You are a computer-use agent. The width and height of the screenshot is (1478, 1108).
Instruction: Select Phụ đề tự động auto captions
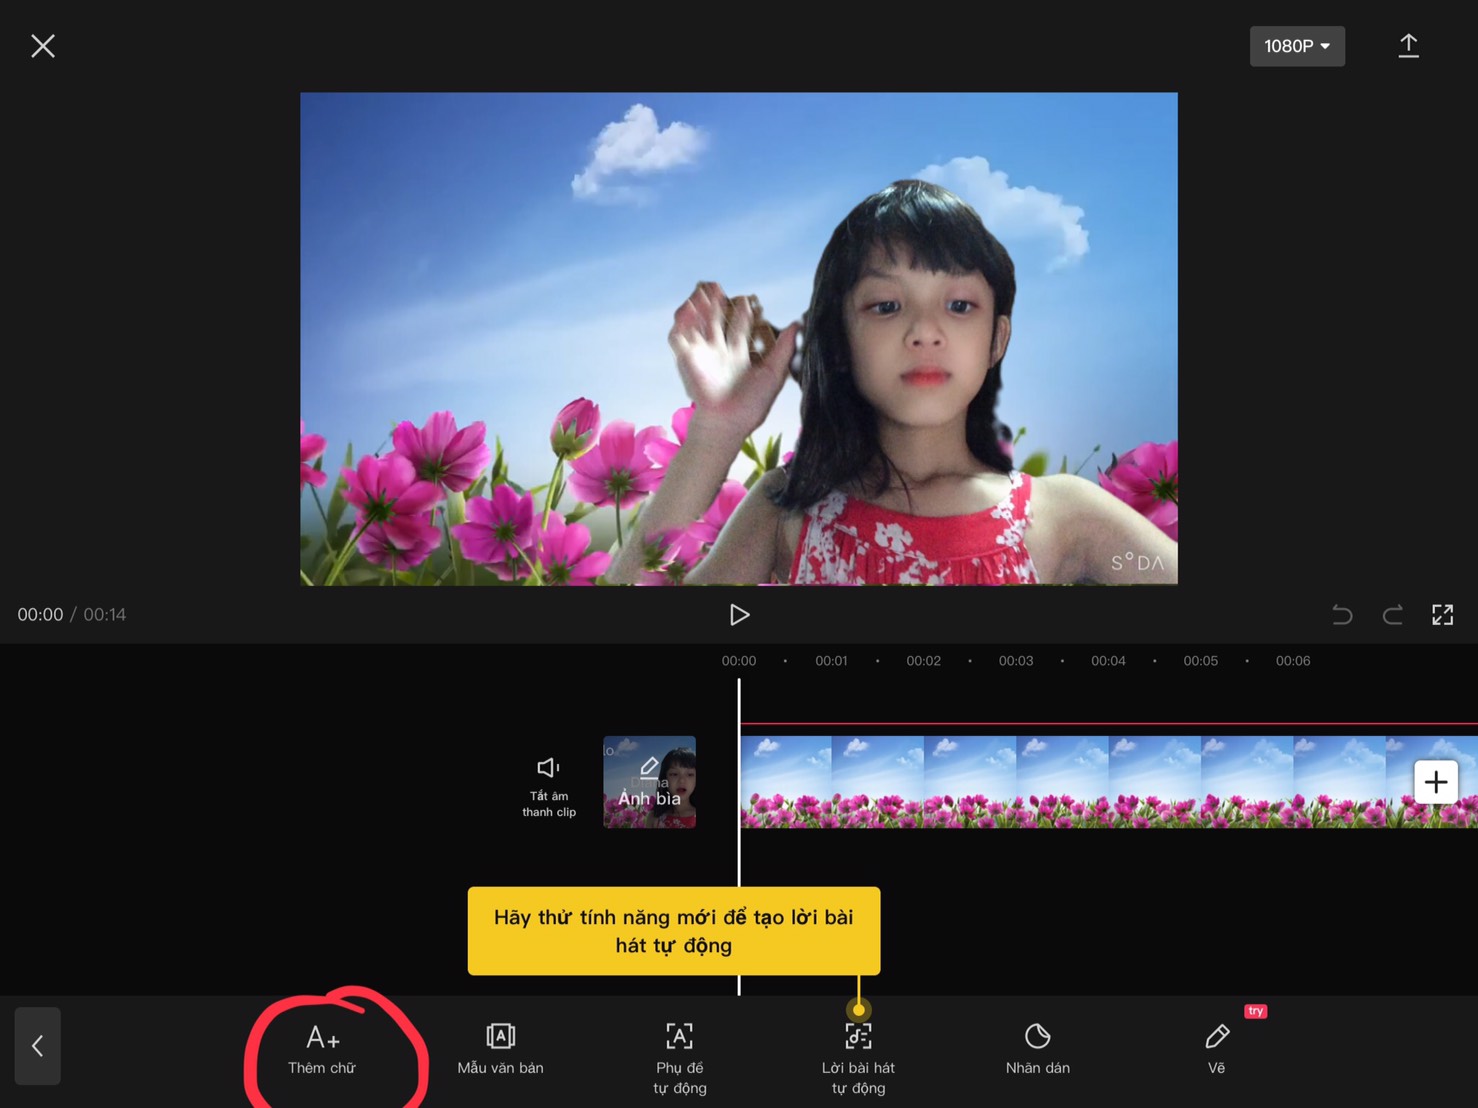[679, 1058]
